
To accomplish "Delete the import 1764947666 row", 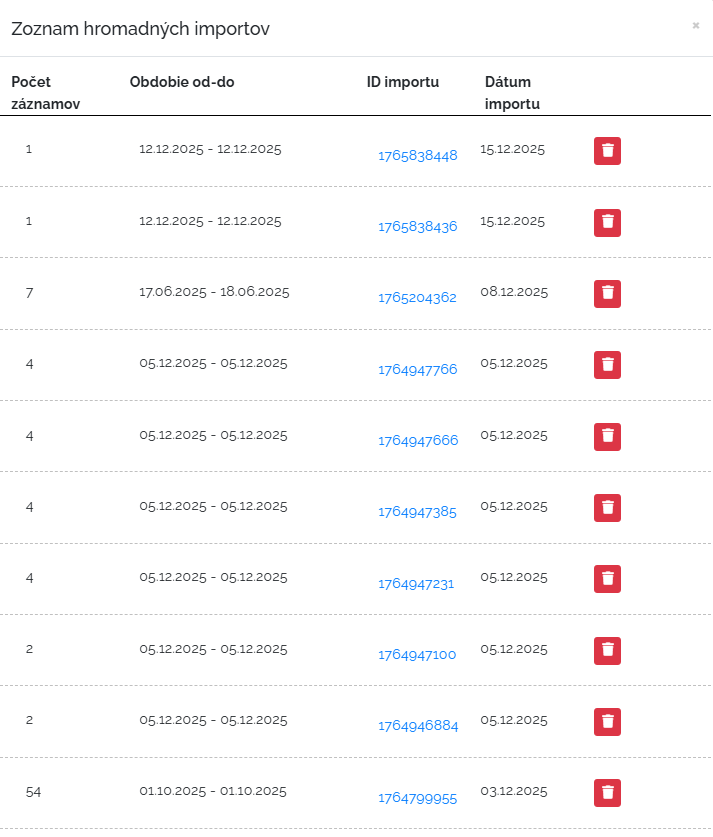I will 607,436.
